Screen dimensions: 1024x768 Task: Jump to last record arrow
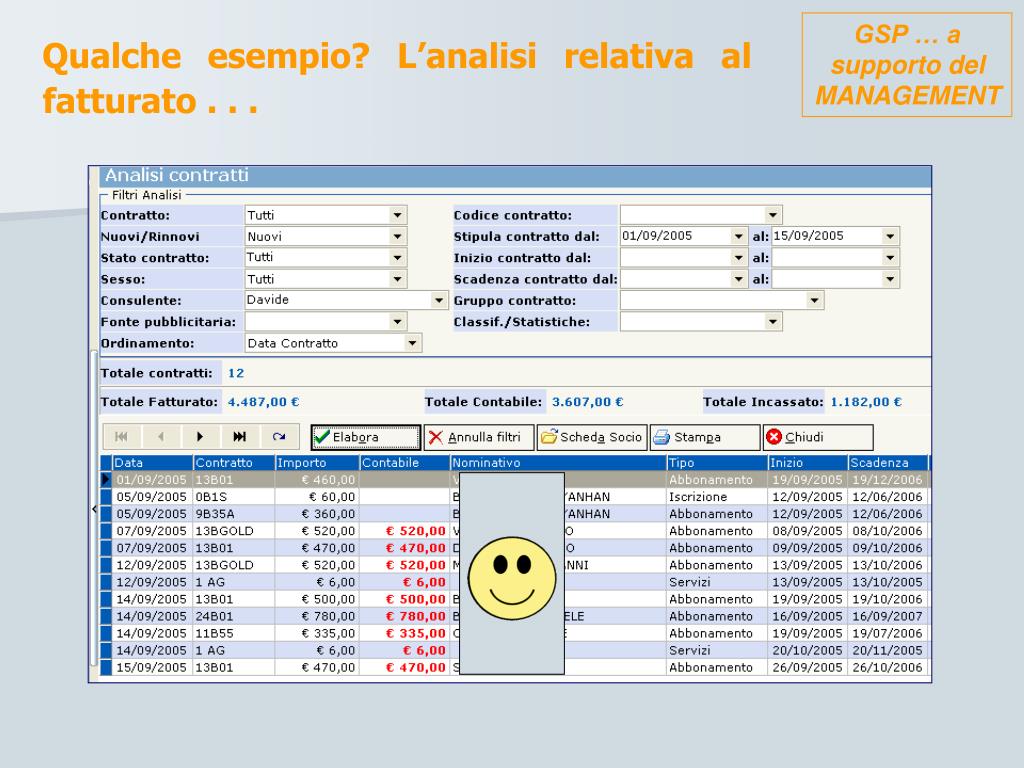(240, 437)
